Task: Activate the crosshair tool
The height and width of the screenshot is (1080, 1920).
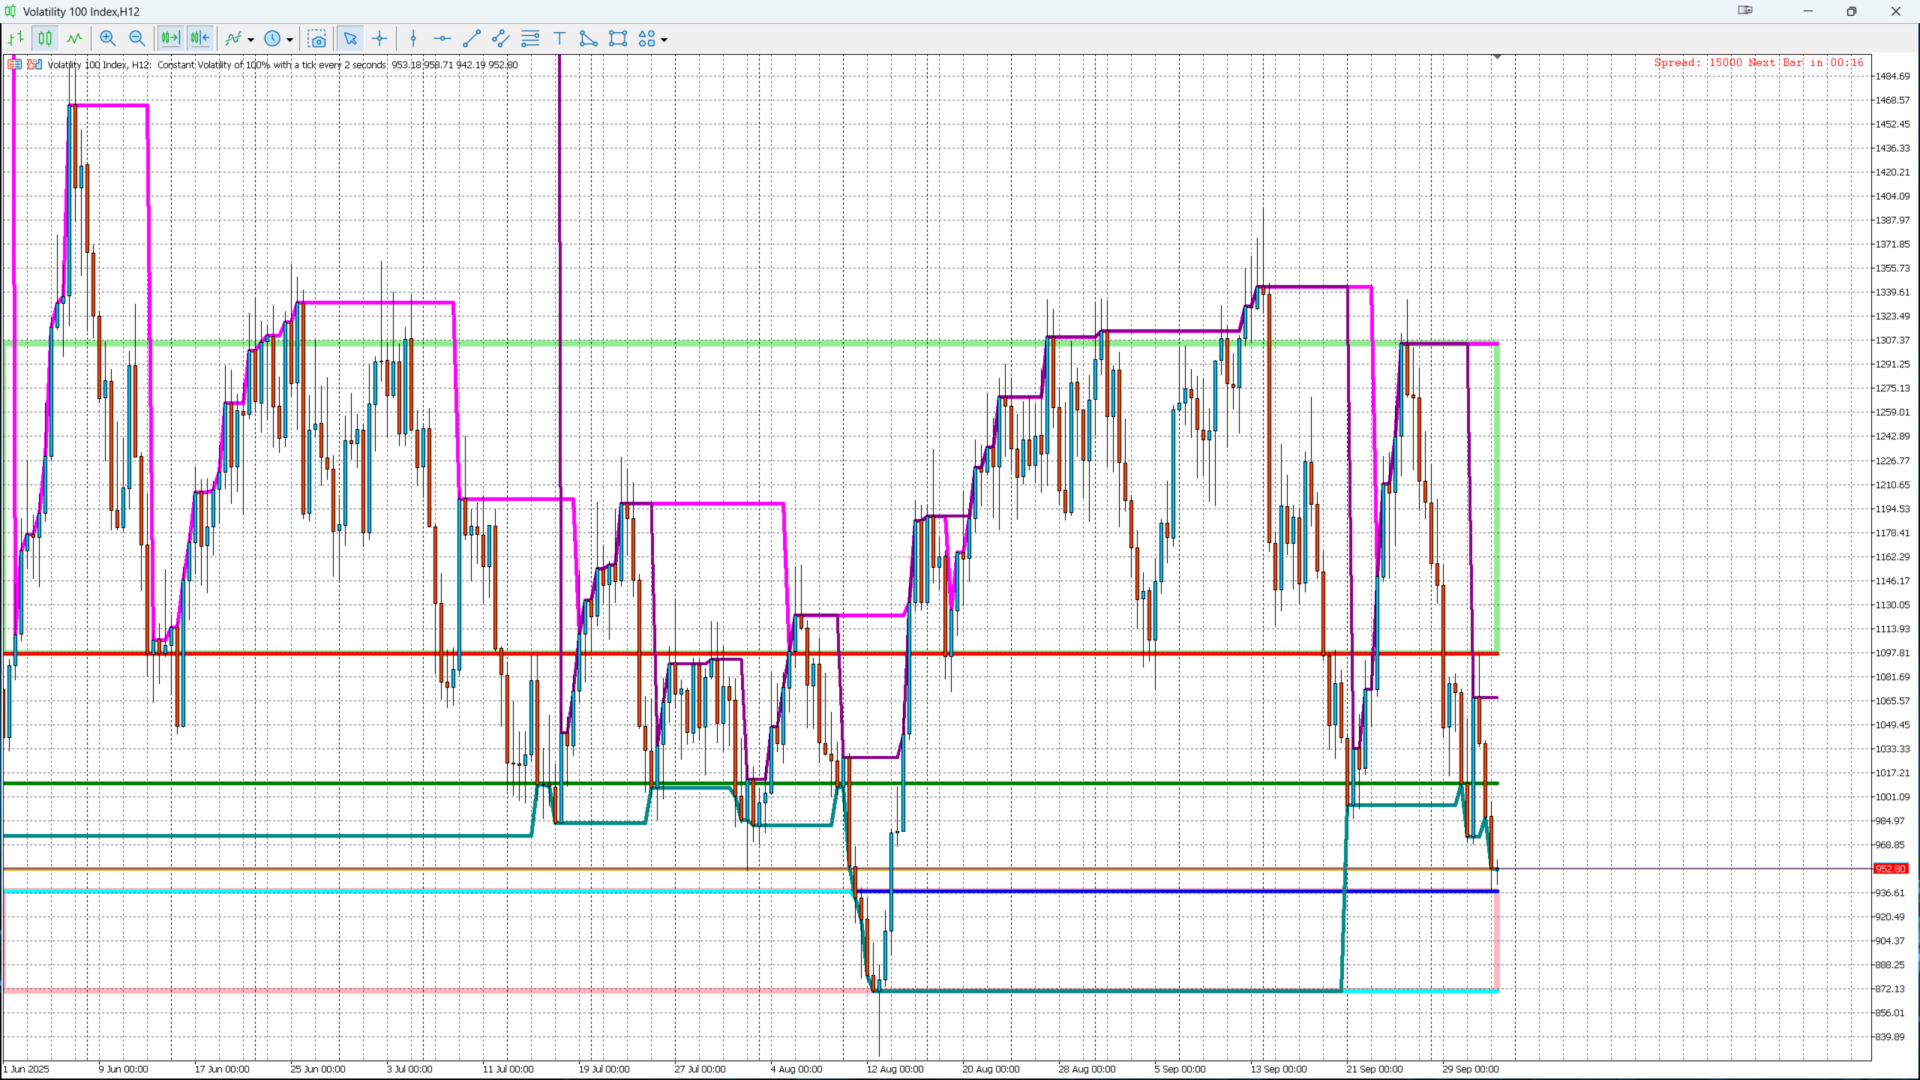Action: click(379, 39)
